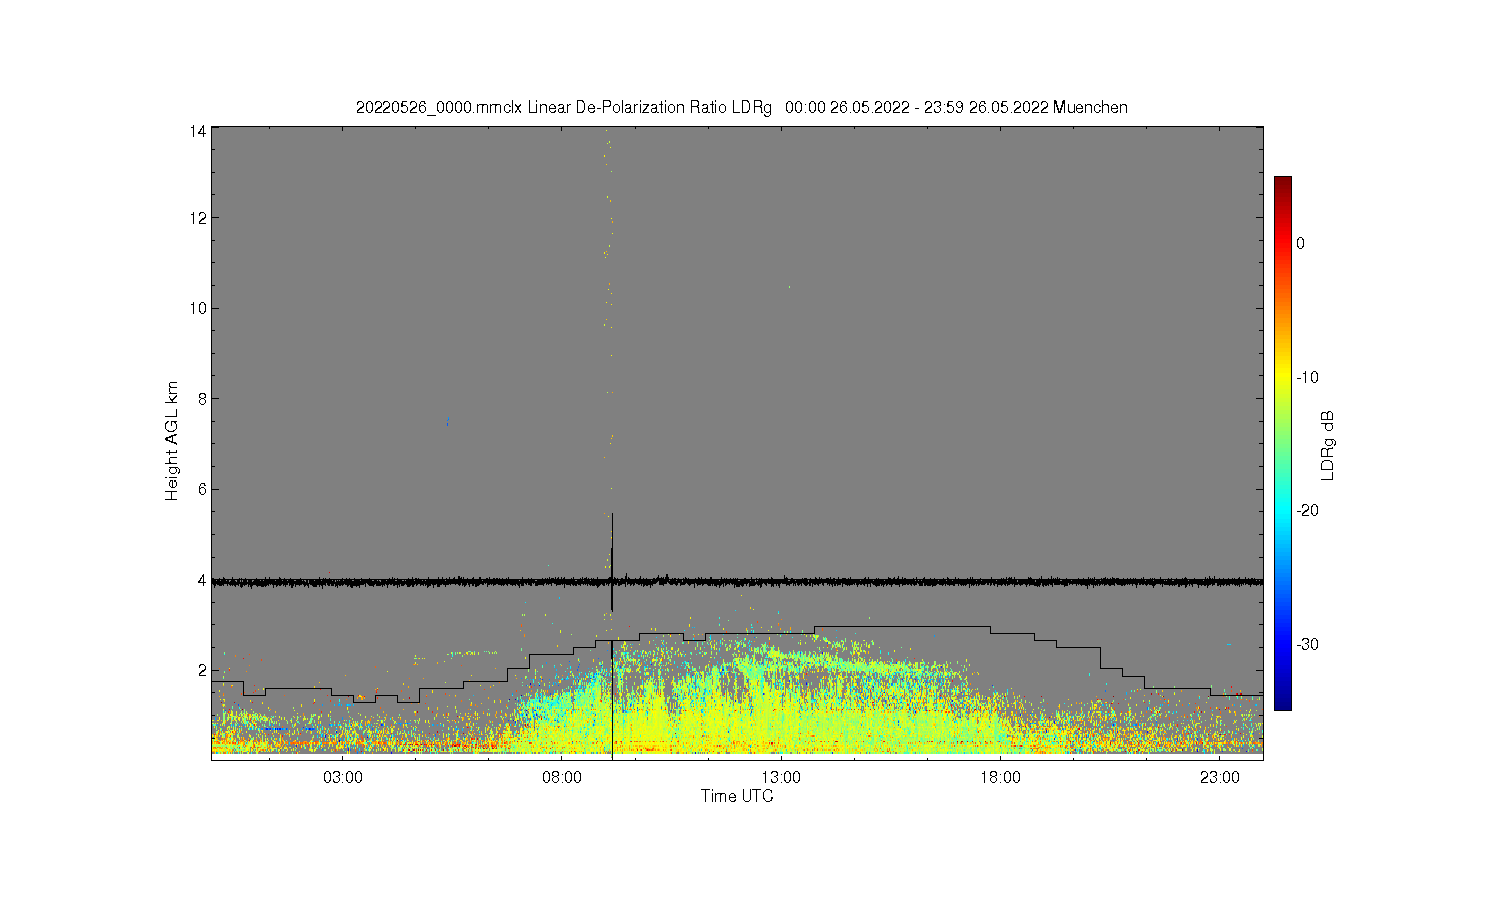The image size is (1500, 900).
Task: Click the 'Time UTC' axis label
Action: point(737,796)
